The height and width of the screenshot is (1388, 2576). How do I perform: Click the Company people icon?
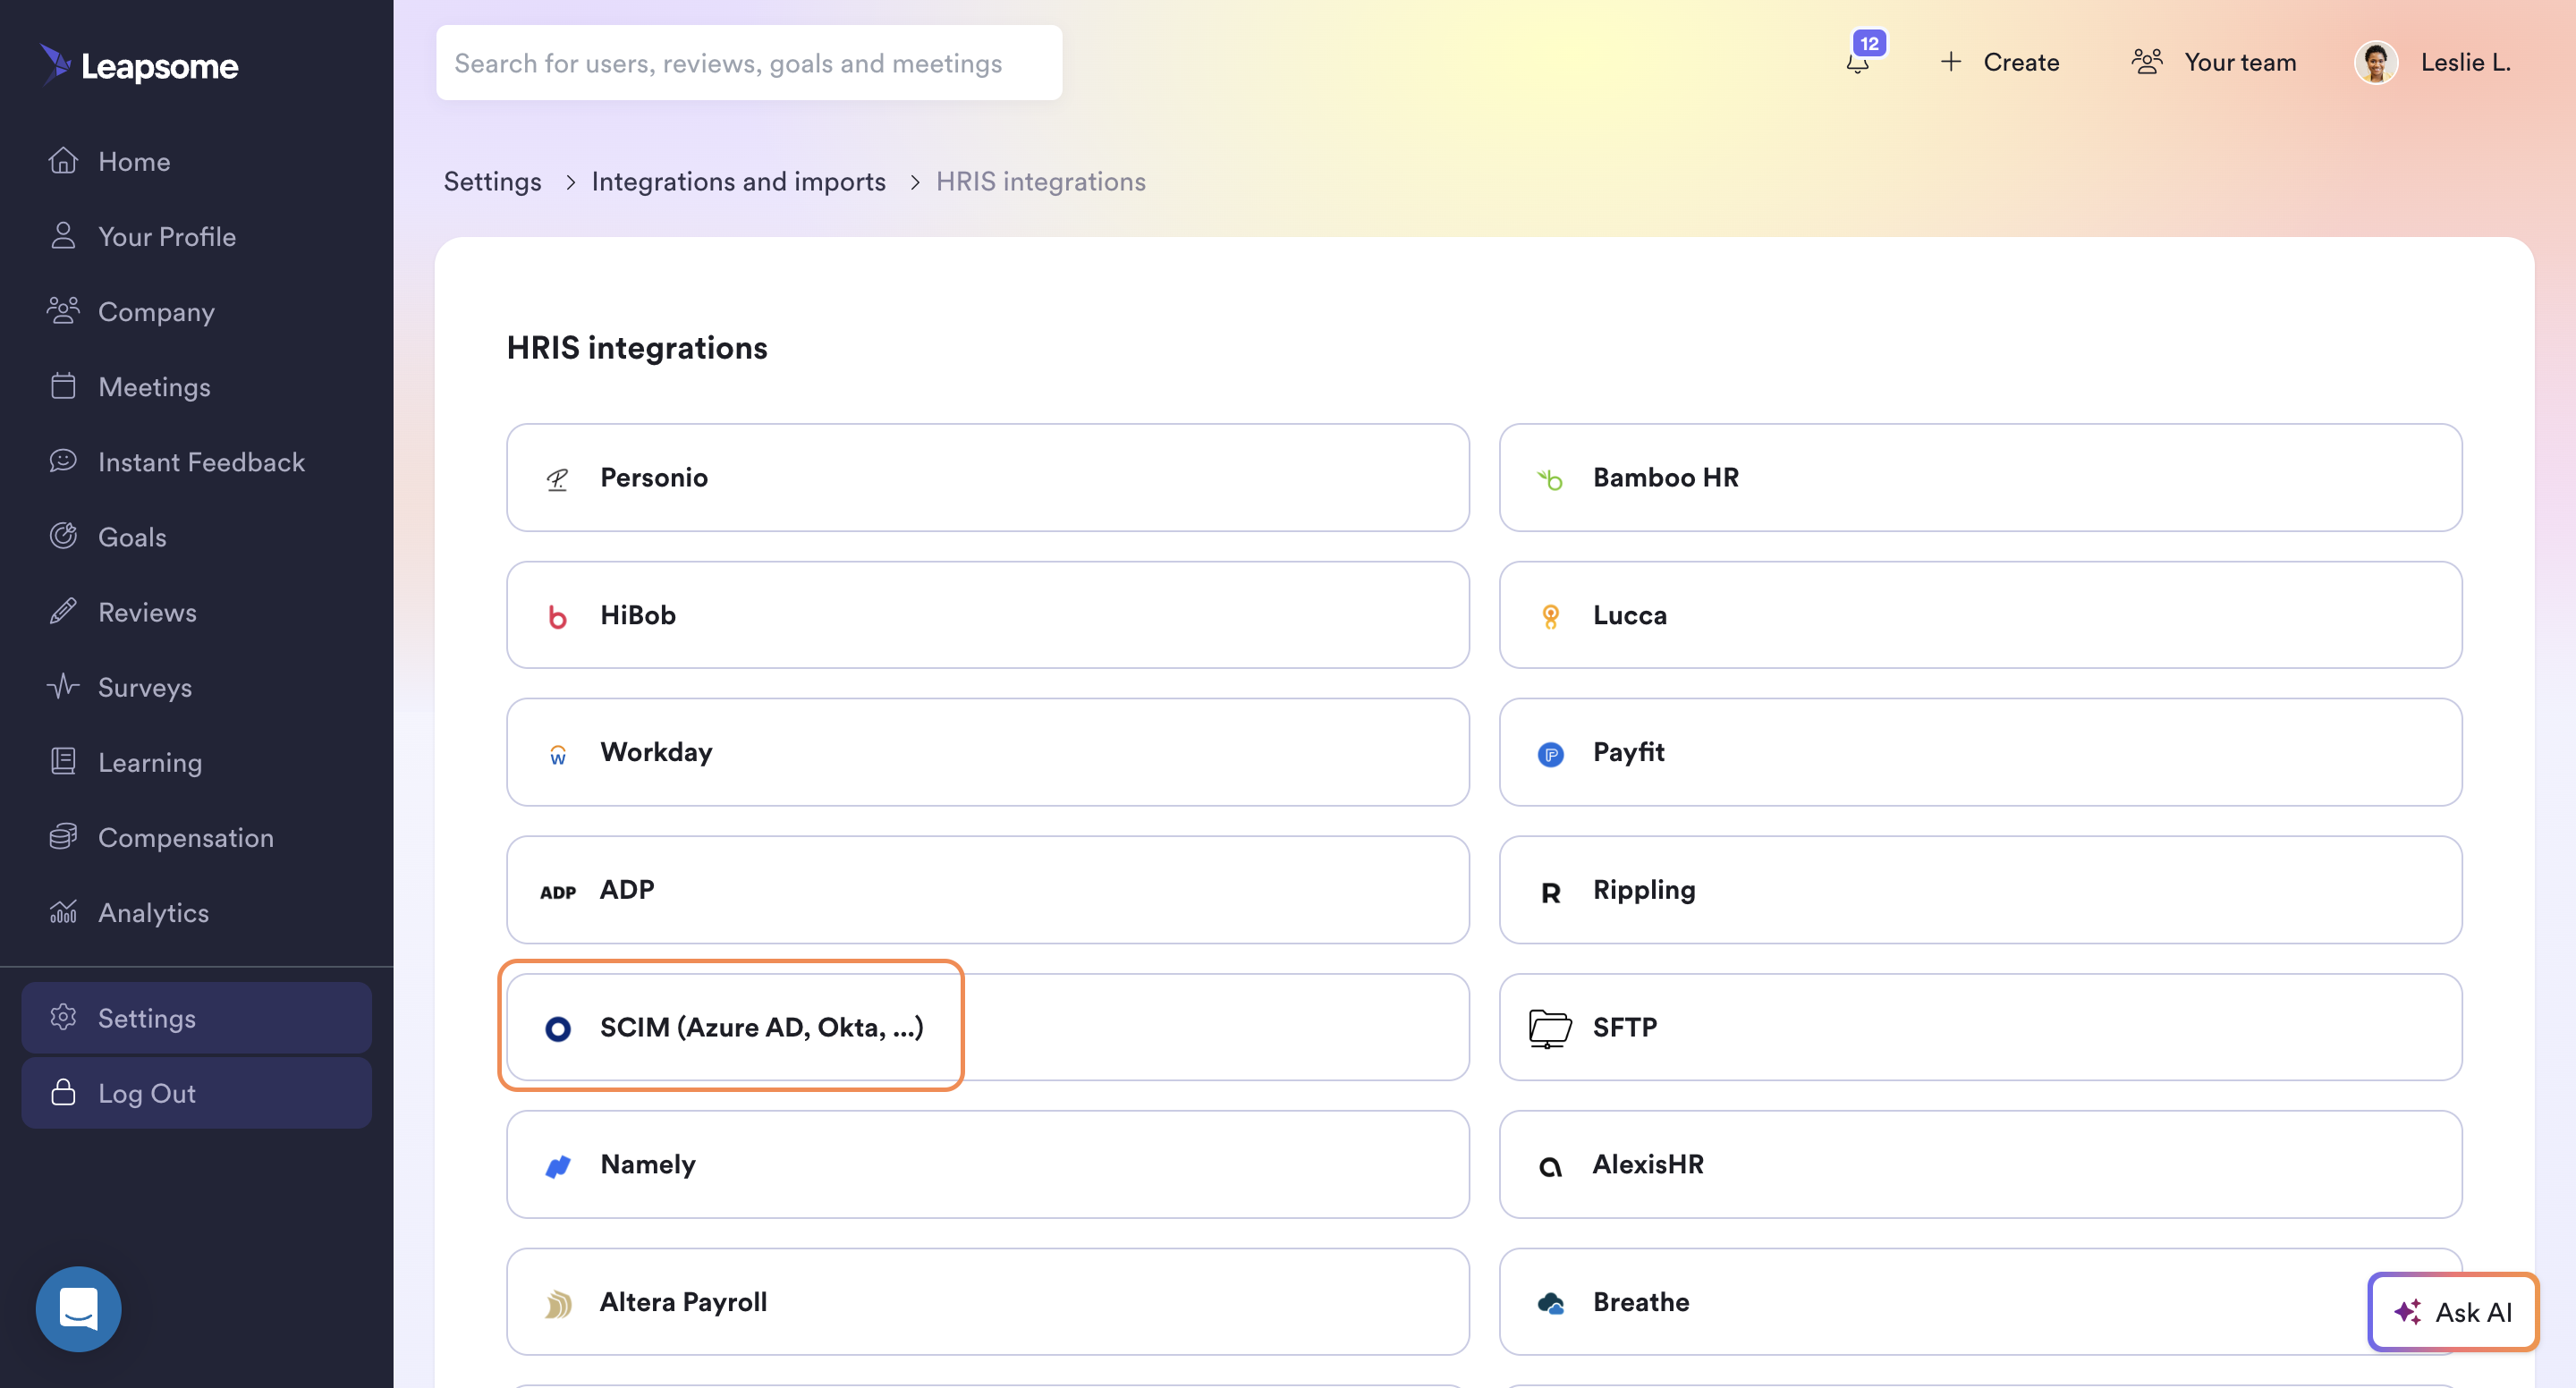click(63, 311)
